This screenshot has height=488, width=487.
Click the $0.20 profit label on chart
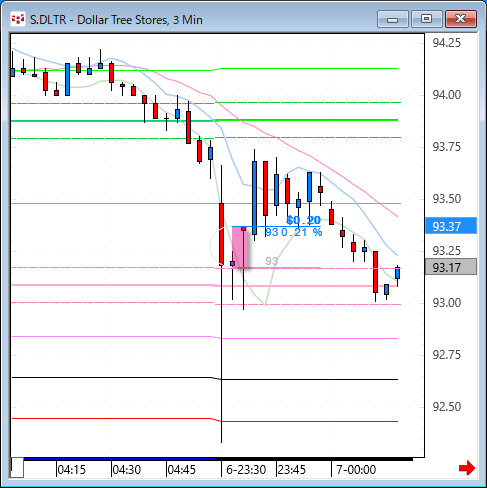[303, 220]
